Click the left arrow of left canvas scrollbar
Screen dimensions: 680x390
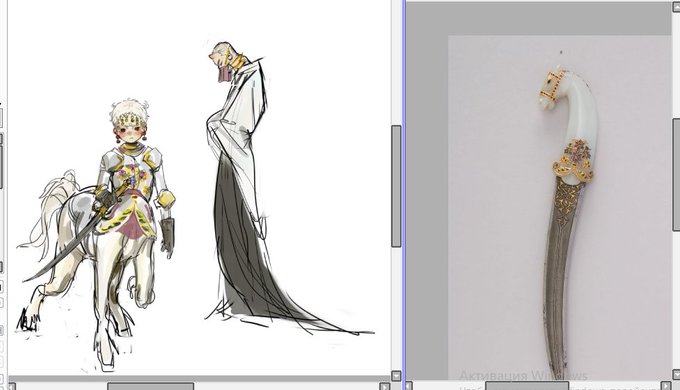tap(12, 386)
